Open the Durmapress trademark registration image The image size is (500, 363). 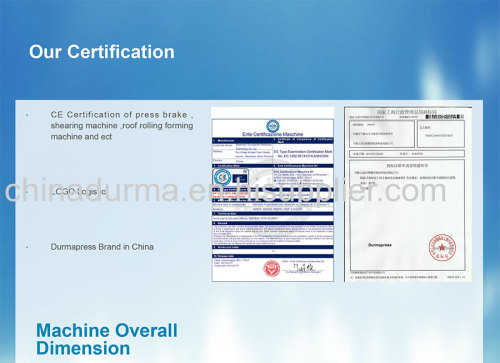408,194
